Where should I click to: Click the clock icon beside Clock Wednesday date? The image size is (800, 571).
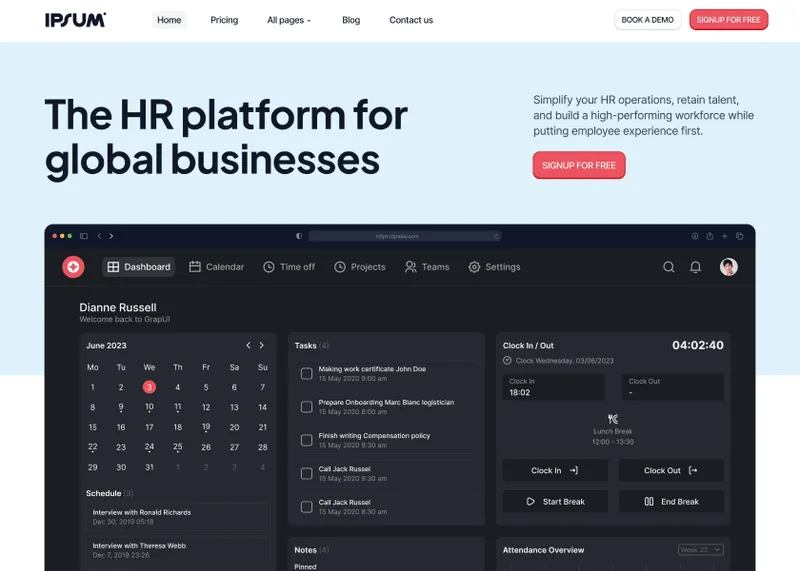click(507, 361)
